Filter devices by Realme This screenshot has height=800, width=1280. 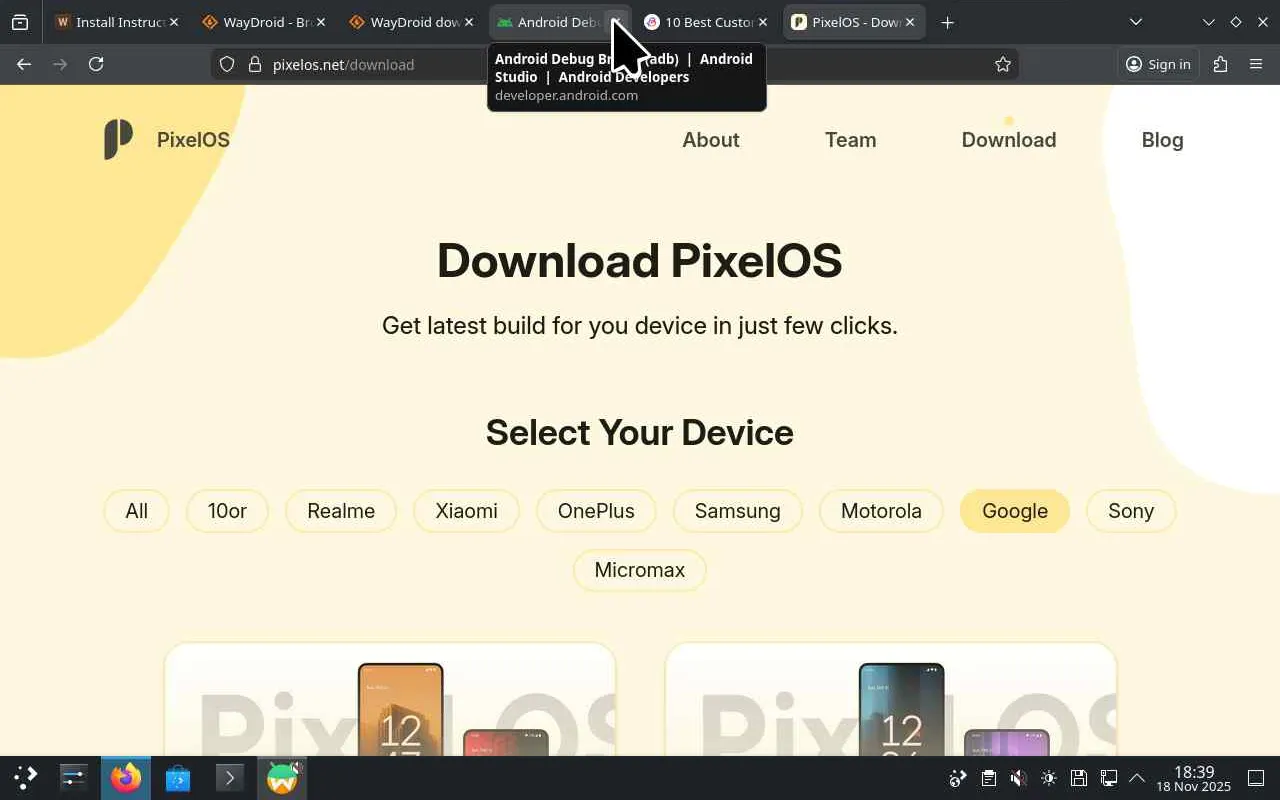(x=341, y=511)
